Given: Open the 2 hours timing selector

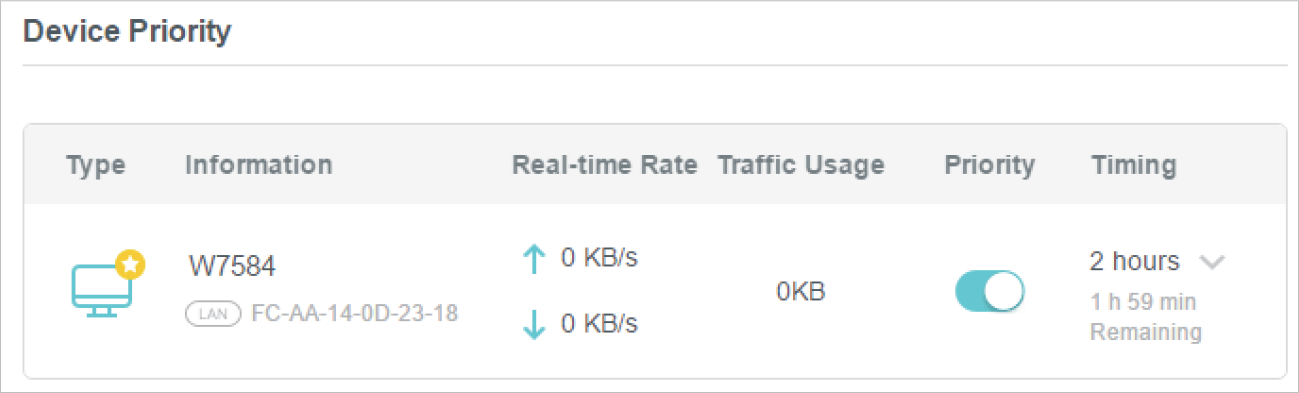Looking at the screenshot, I should click(x=1157, y=262).
